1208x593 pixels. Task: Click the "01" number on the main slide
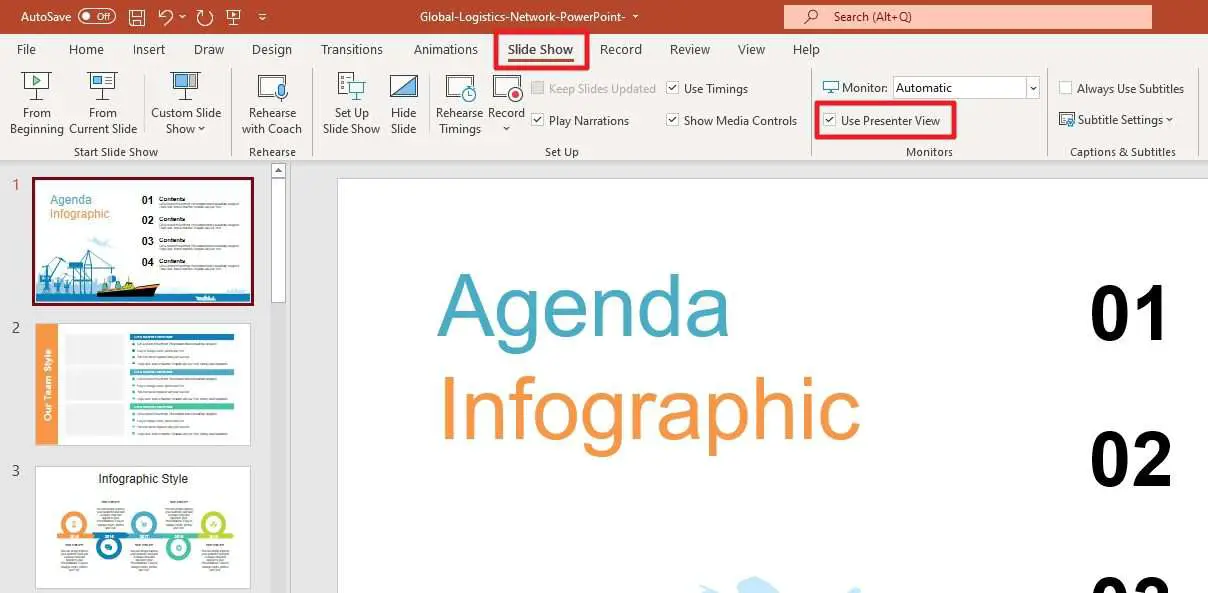tap(1129, 313)
